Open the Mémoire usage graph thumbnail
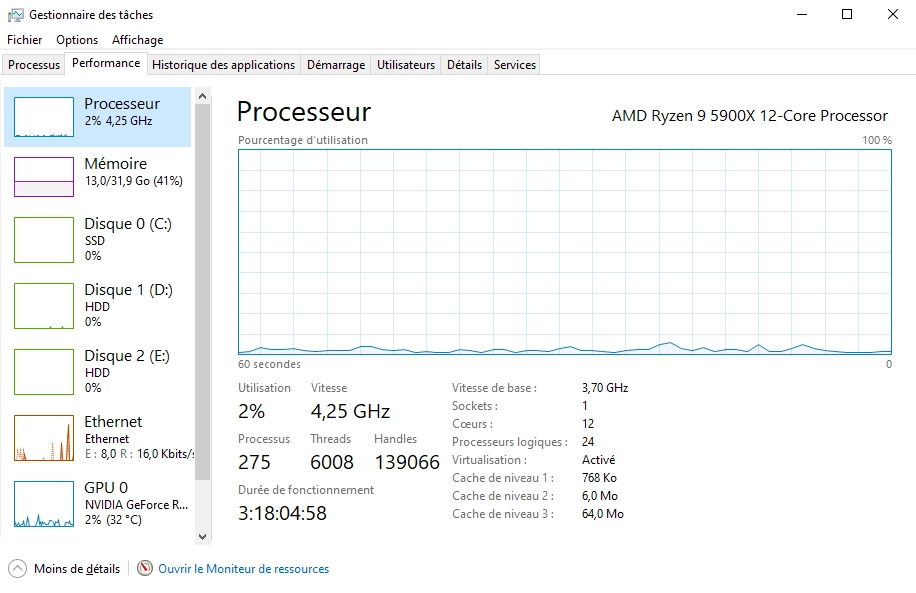Screen dimensions: 916x593 [x=44, y=176]
